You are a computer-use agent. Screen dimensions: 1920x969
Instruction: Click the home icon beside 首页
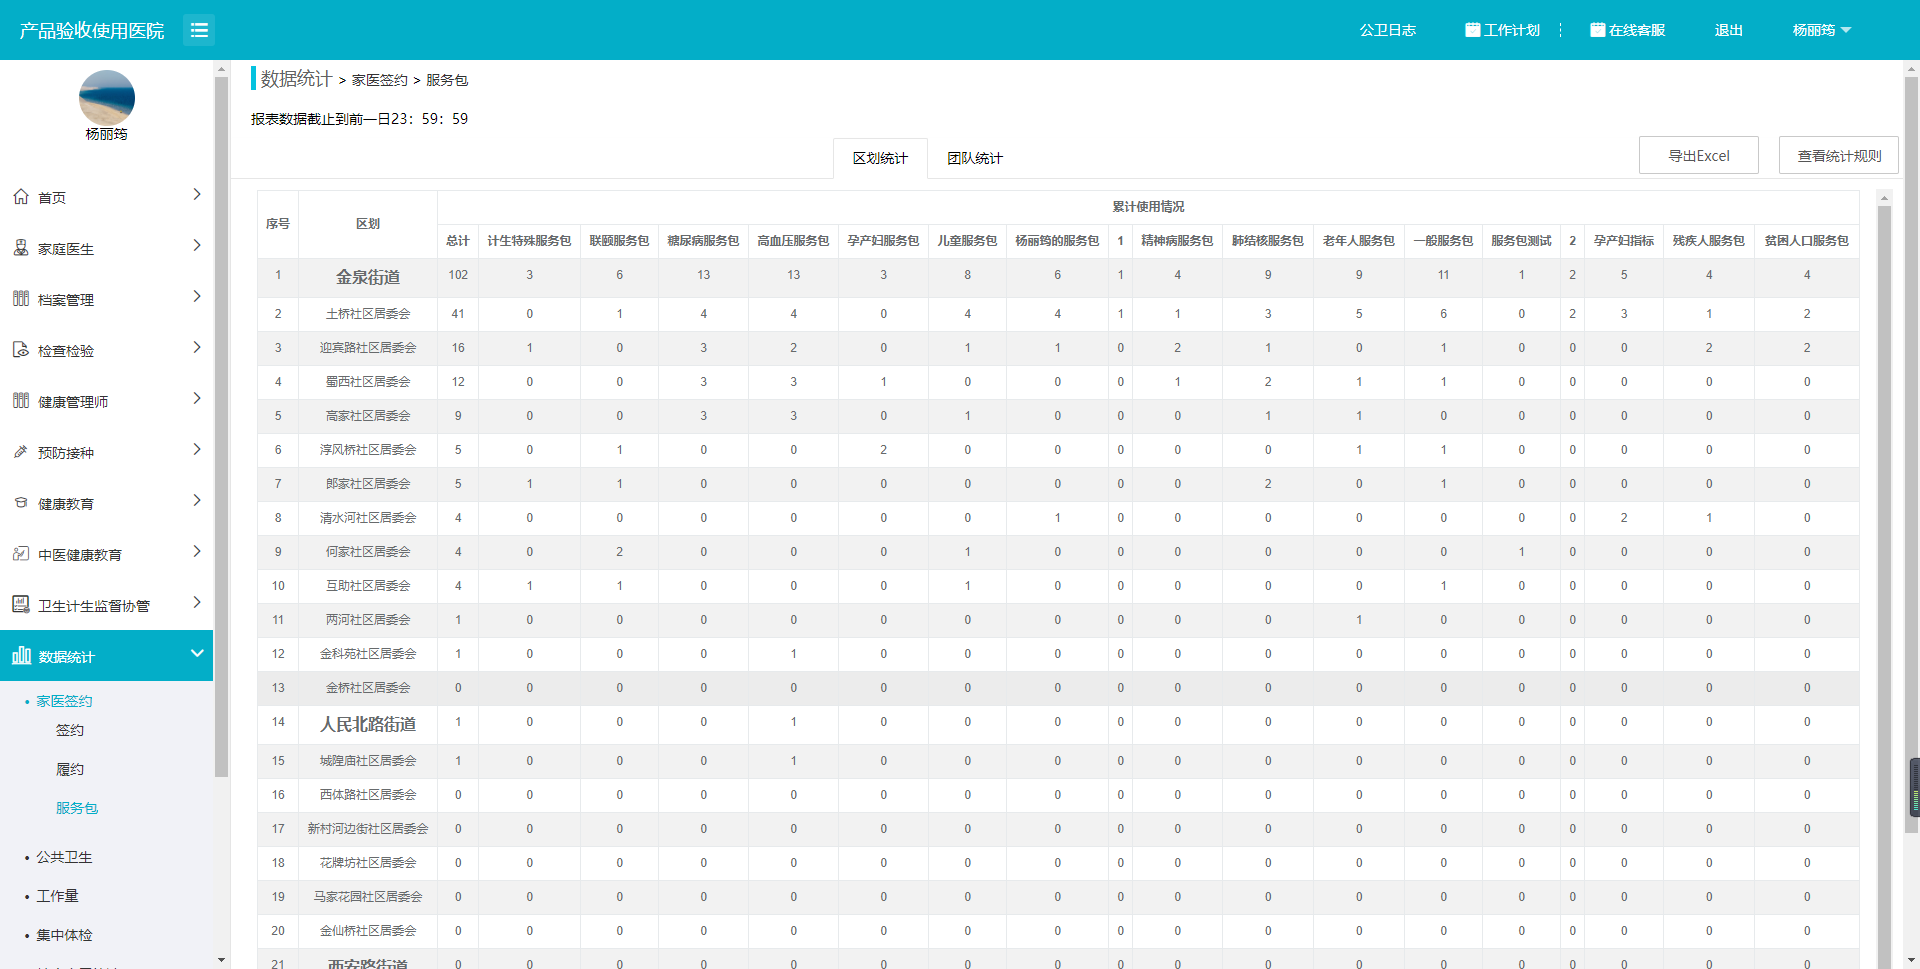(x=21, y=197)
